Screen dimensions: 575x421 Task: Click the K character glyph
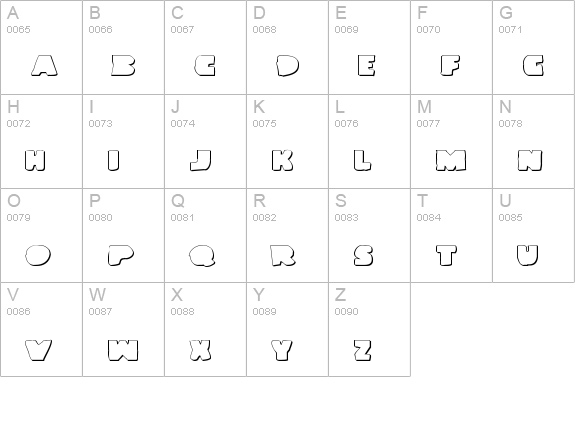(x=283, y=160)
